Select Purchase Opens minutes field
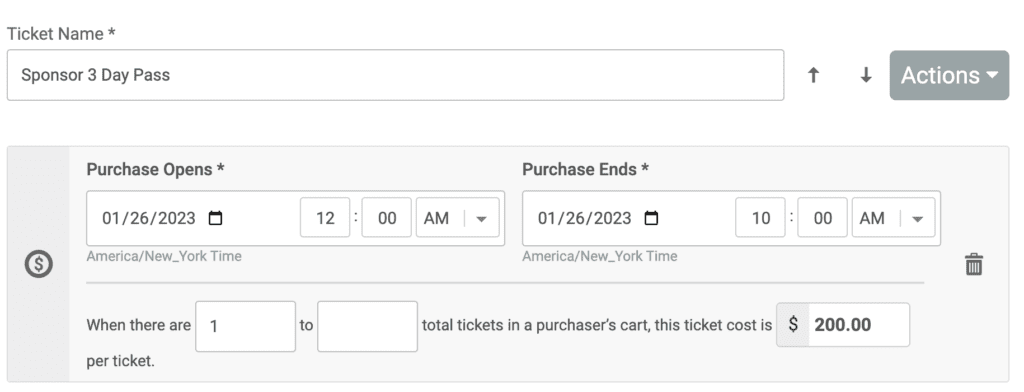The height and width of the screenshot is (392, 1024). [x=387, y=218]
